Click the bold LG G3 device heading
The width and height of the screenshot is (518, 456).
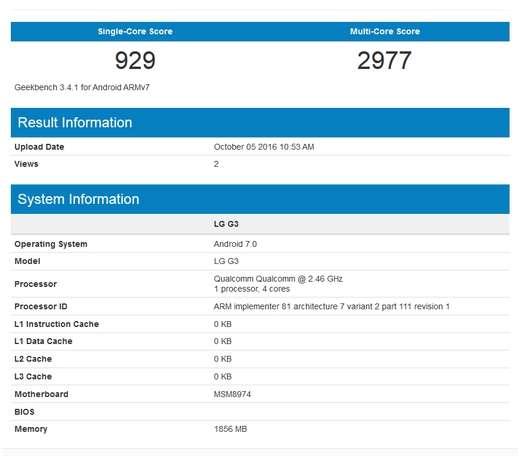pos(226,224)
